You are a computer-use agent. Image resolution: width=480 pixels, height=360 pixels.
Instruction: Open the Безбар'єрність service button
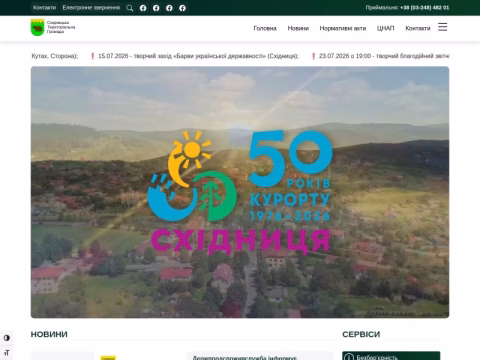391,356
